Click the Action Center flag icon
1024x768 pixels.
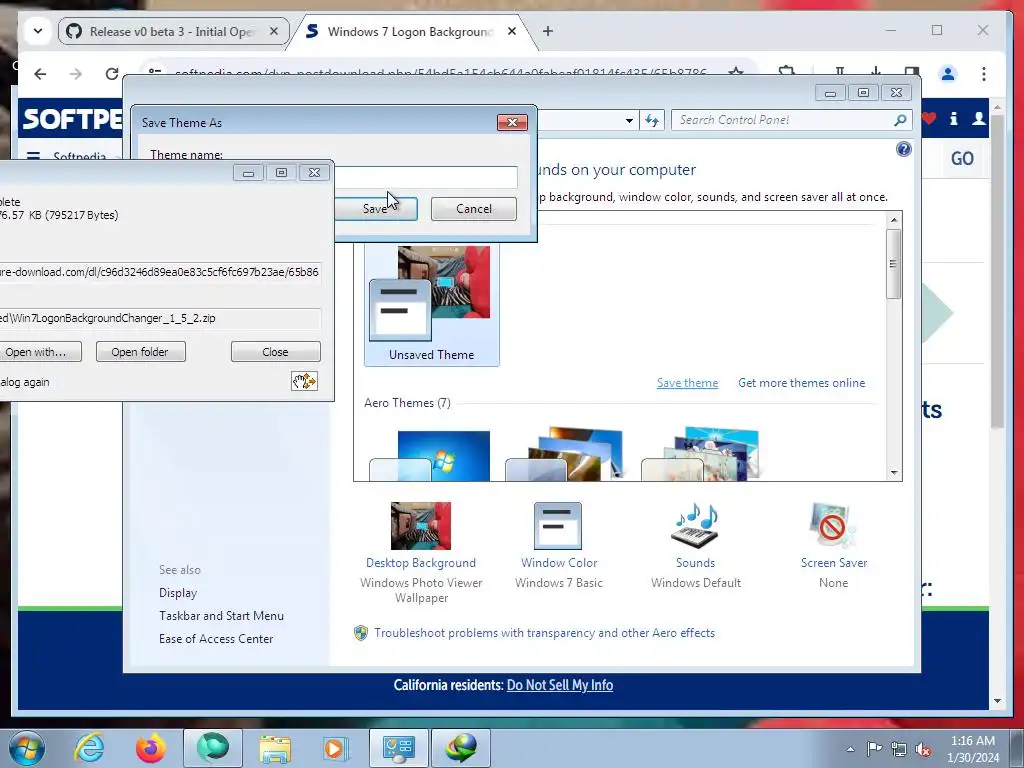[874, 749]
